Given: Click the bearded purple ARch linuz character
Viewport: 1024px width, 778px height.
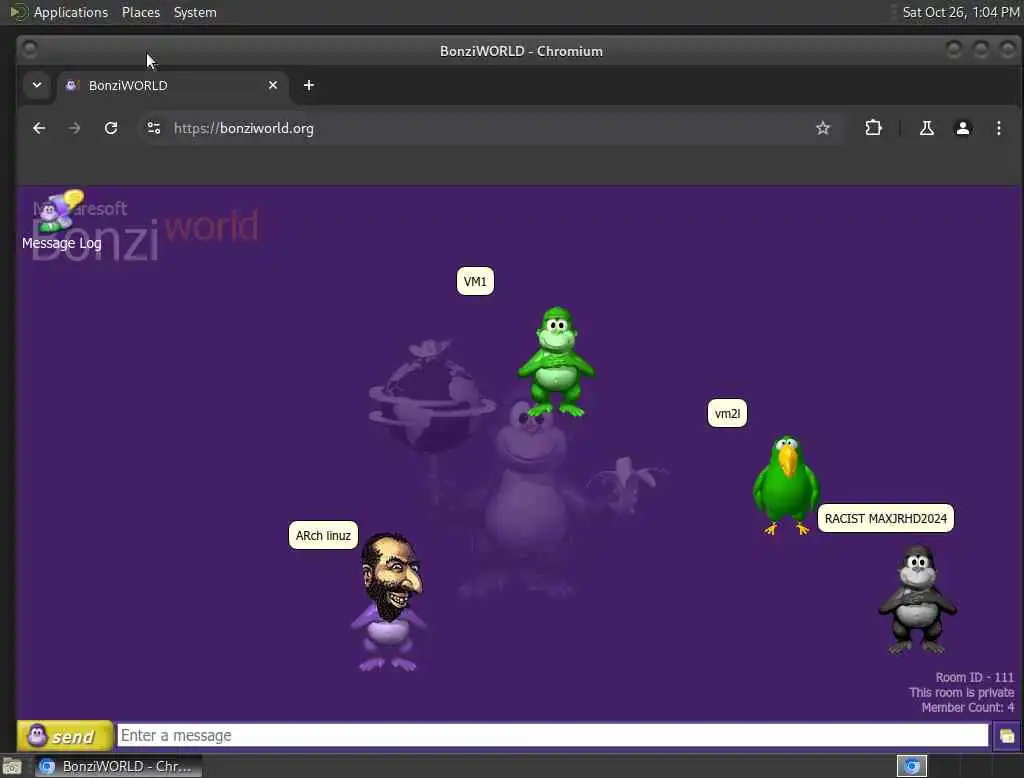Looking at the screenshot, I should pyautogui.click(x=389, y=602).
